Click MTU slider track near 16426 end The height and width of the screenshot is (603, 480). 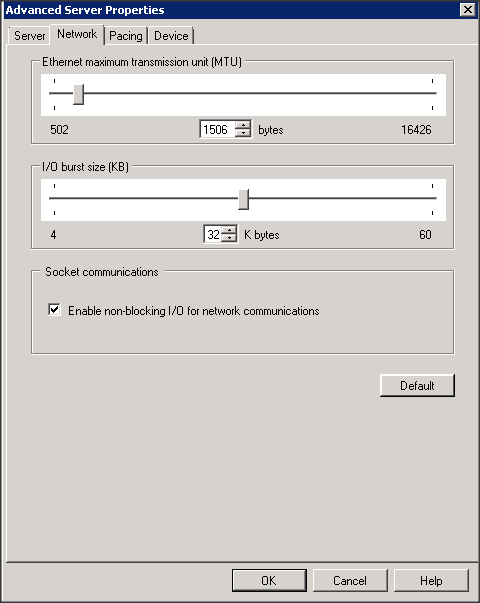(x=423, y=93)
